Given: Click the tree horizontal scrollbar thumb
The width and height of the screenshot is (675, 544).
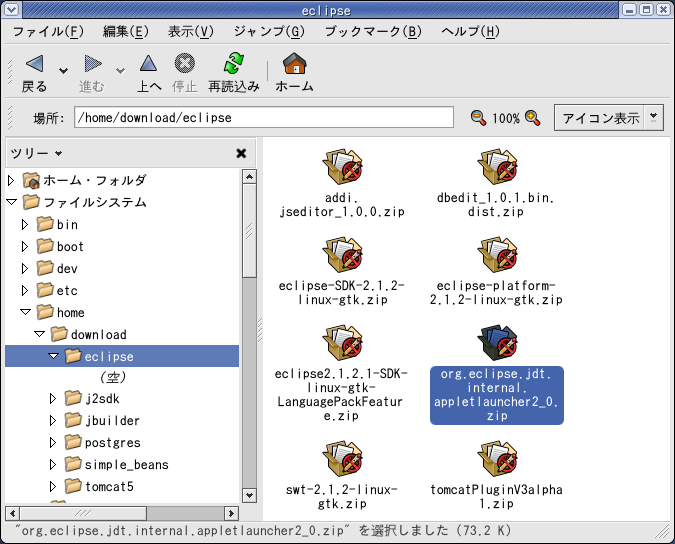Looking at the screenshot, I should pos(83,513).
